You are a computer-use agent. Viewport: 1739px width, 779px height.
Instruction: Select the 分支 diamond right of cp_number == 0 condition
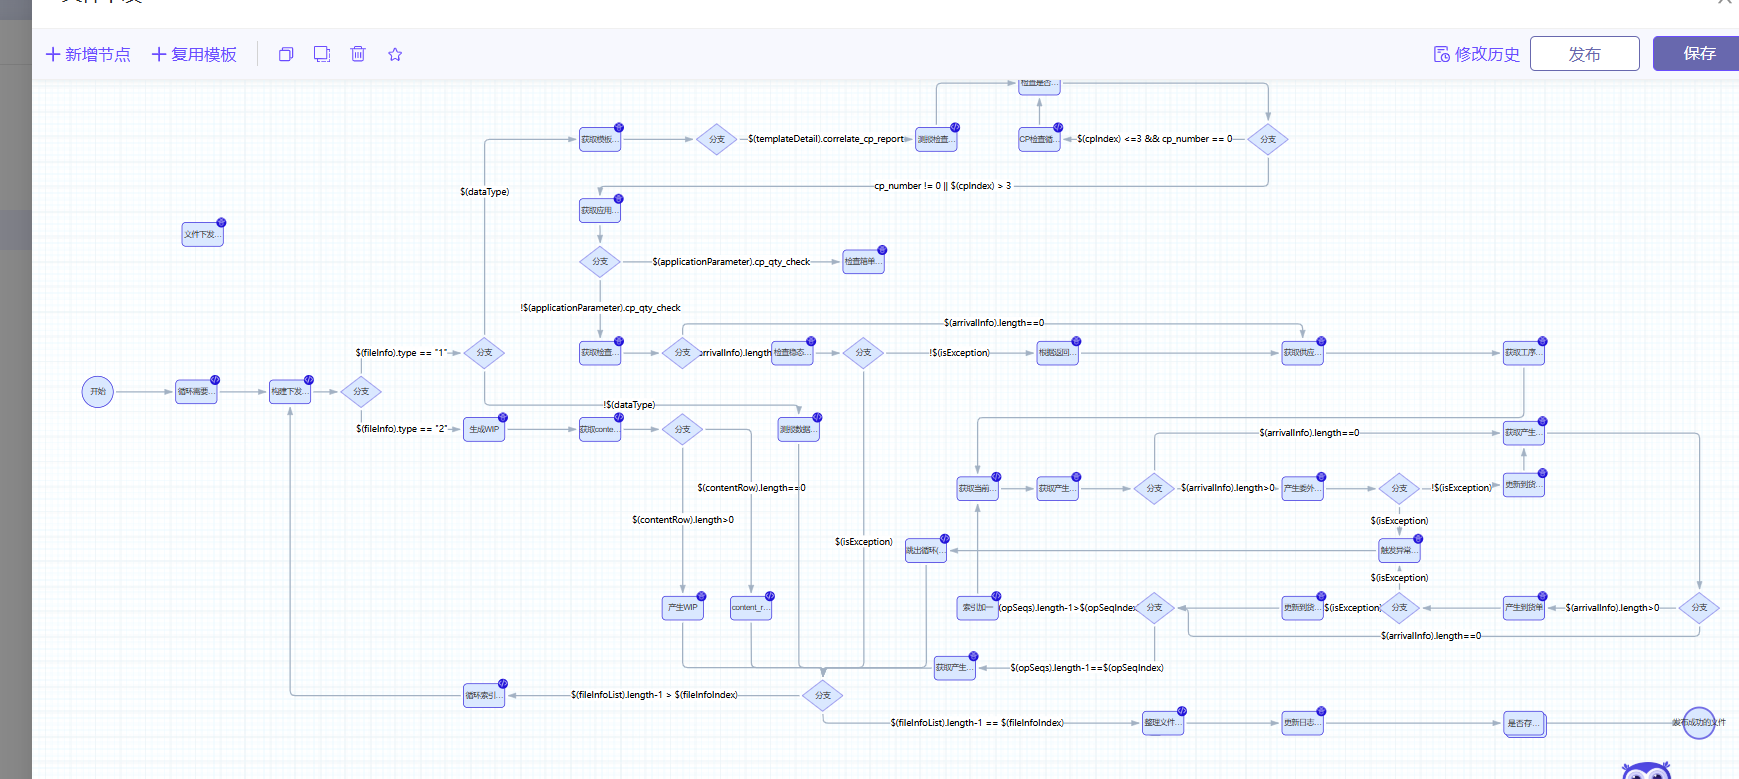pos(1268,140)
